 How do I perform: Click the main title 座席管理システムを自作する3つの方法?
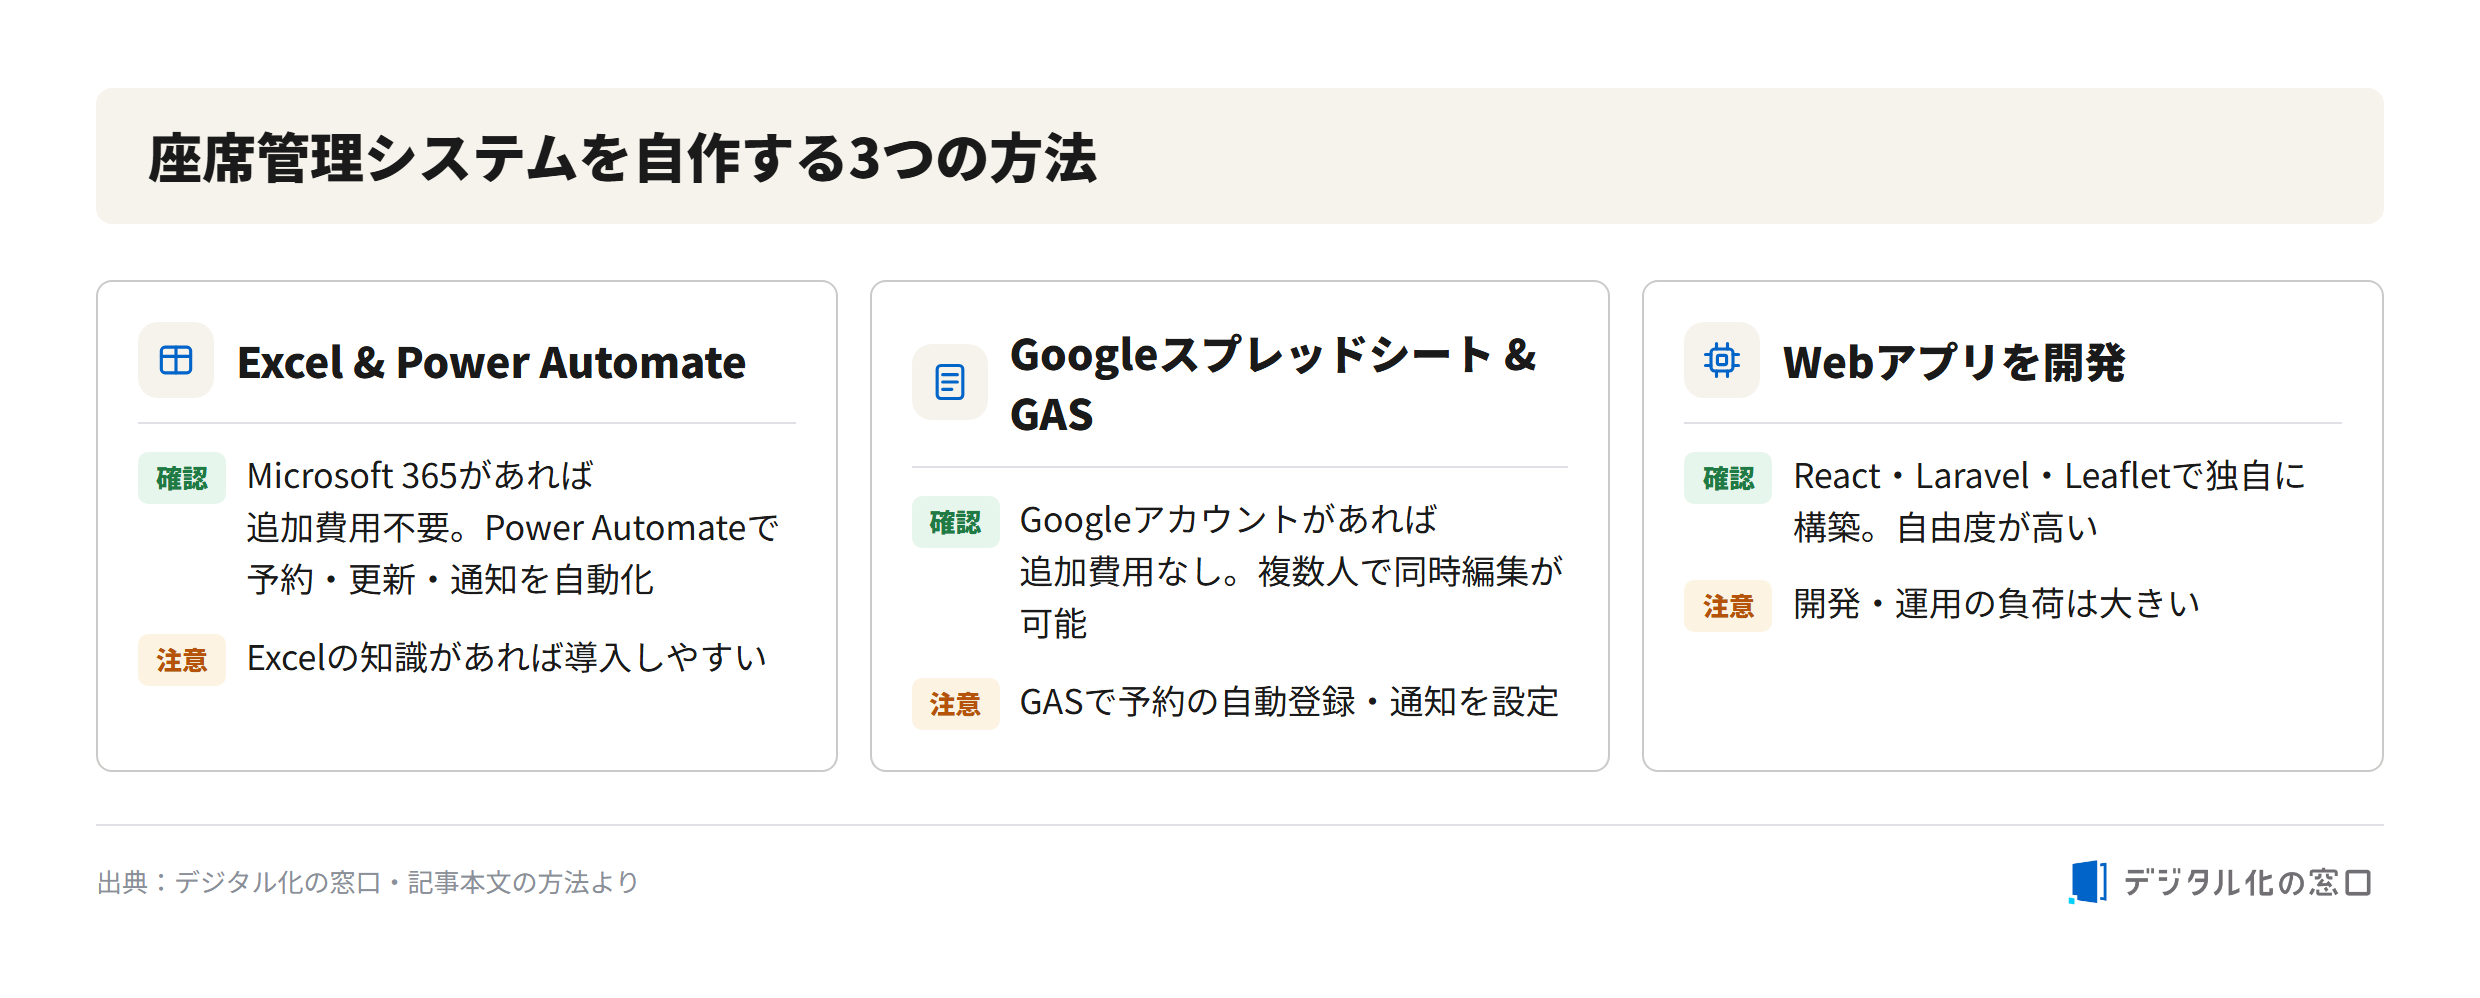click(x=622, y=158)
